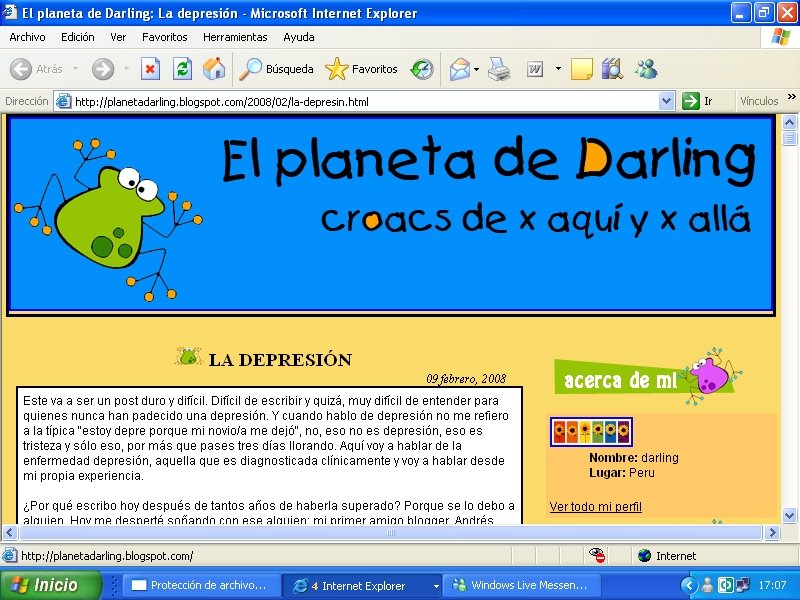The width and height of the screenshot is (800, 600).
Task: Stop page loading with red X icon
Action: tap(150, 69)
